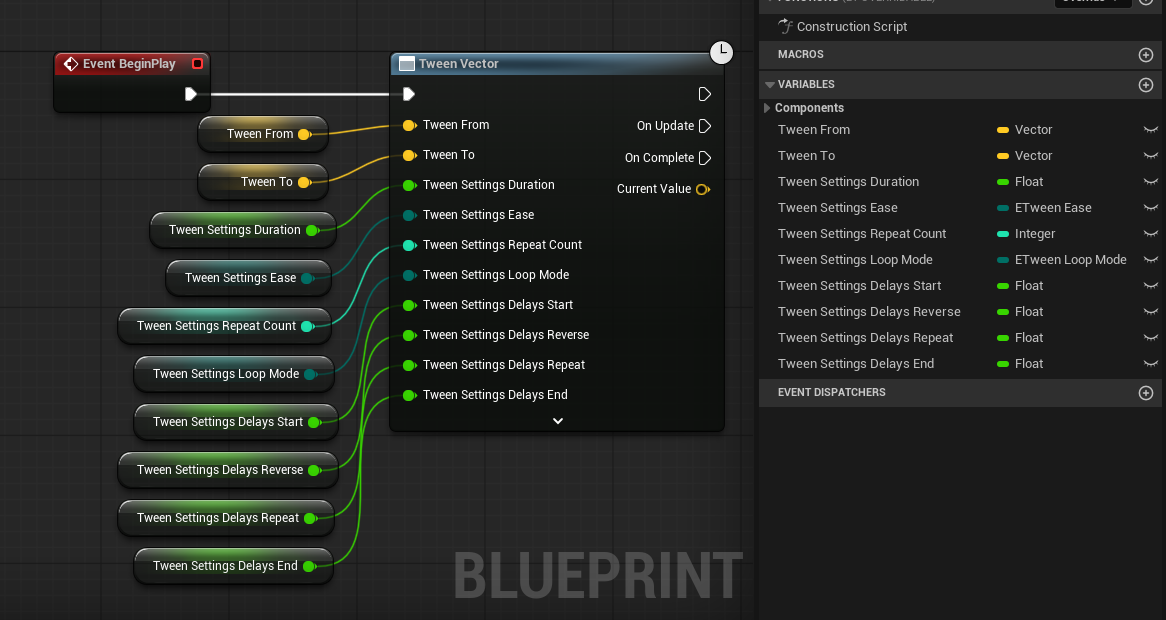Toggle visibility eye for Tween From variable

pos(1150,129)
